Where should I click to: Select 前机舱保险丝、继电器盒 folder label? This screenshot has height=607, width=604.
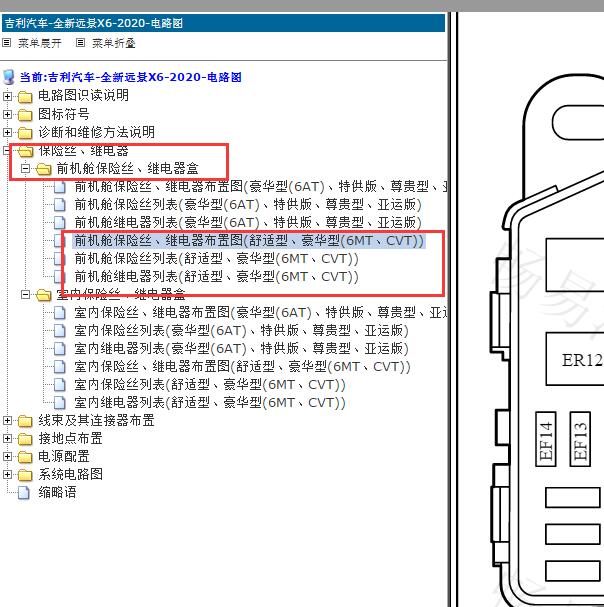click(127, 168)
